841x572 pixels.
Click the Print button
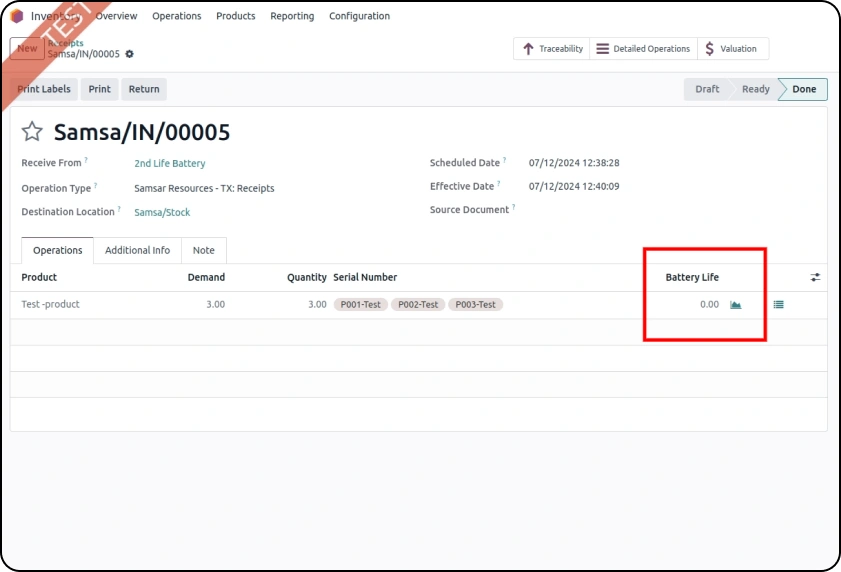(100, 89)
